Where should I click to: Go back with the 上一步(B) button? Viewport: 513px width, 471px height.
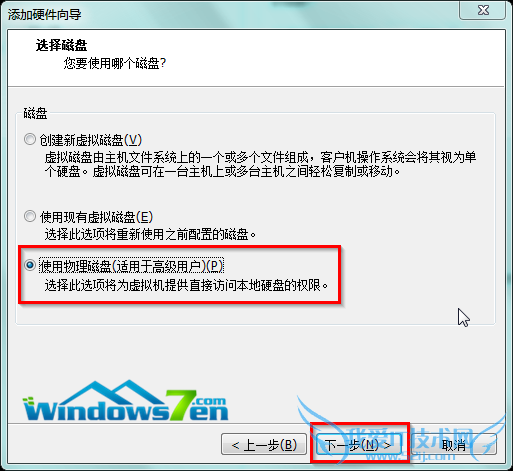point(264,444)
